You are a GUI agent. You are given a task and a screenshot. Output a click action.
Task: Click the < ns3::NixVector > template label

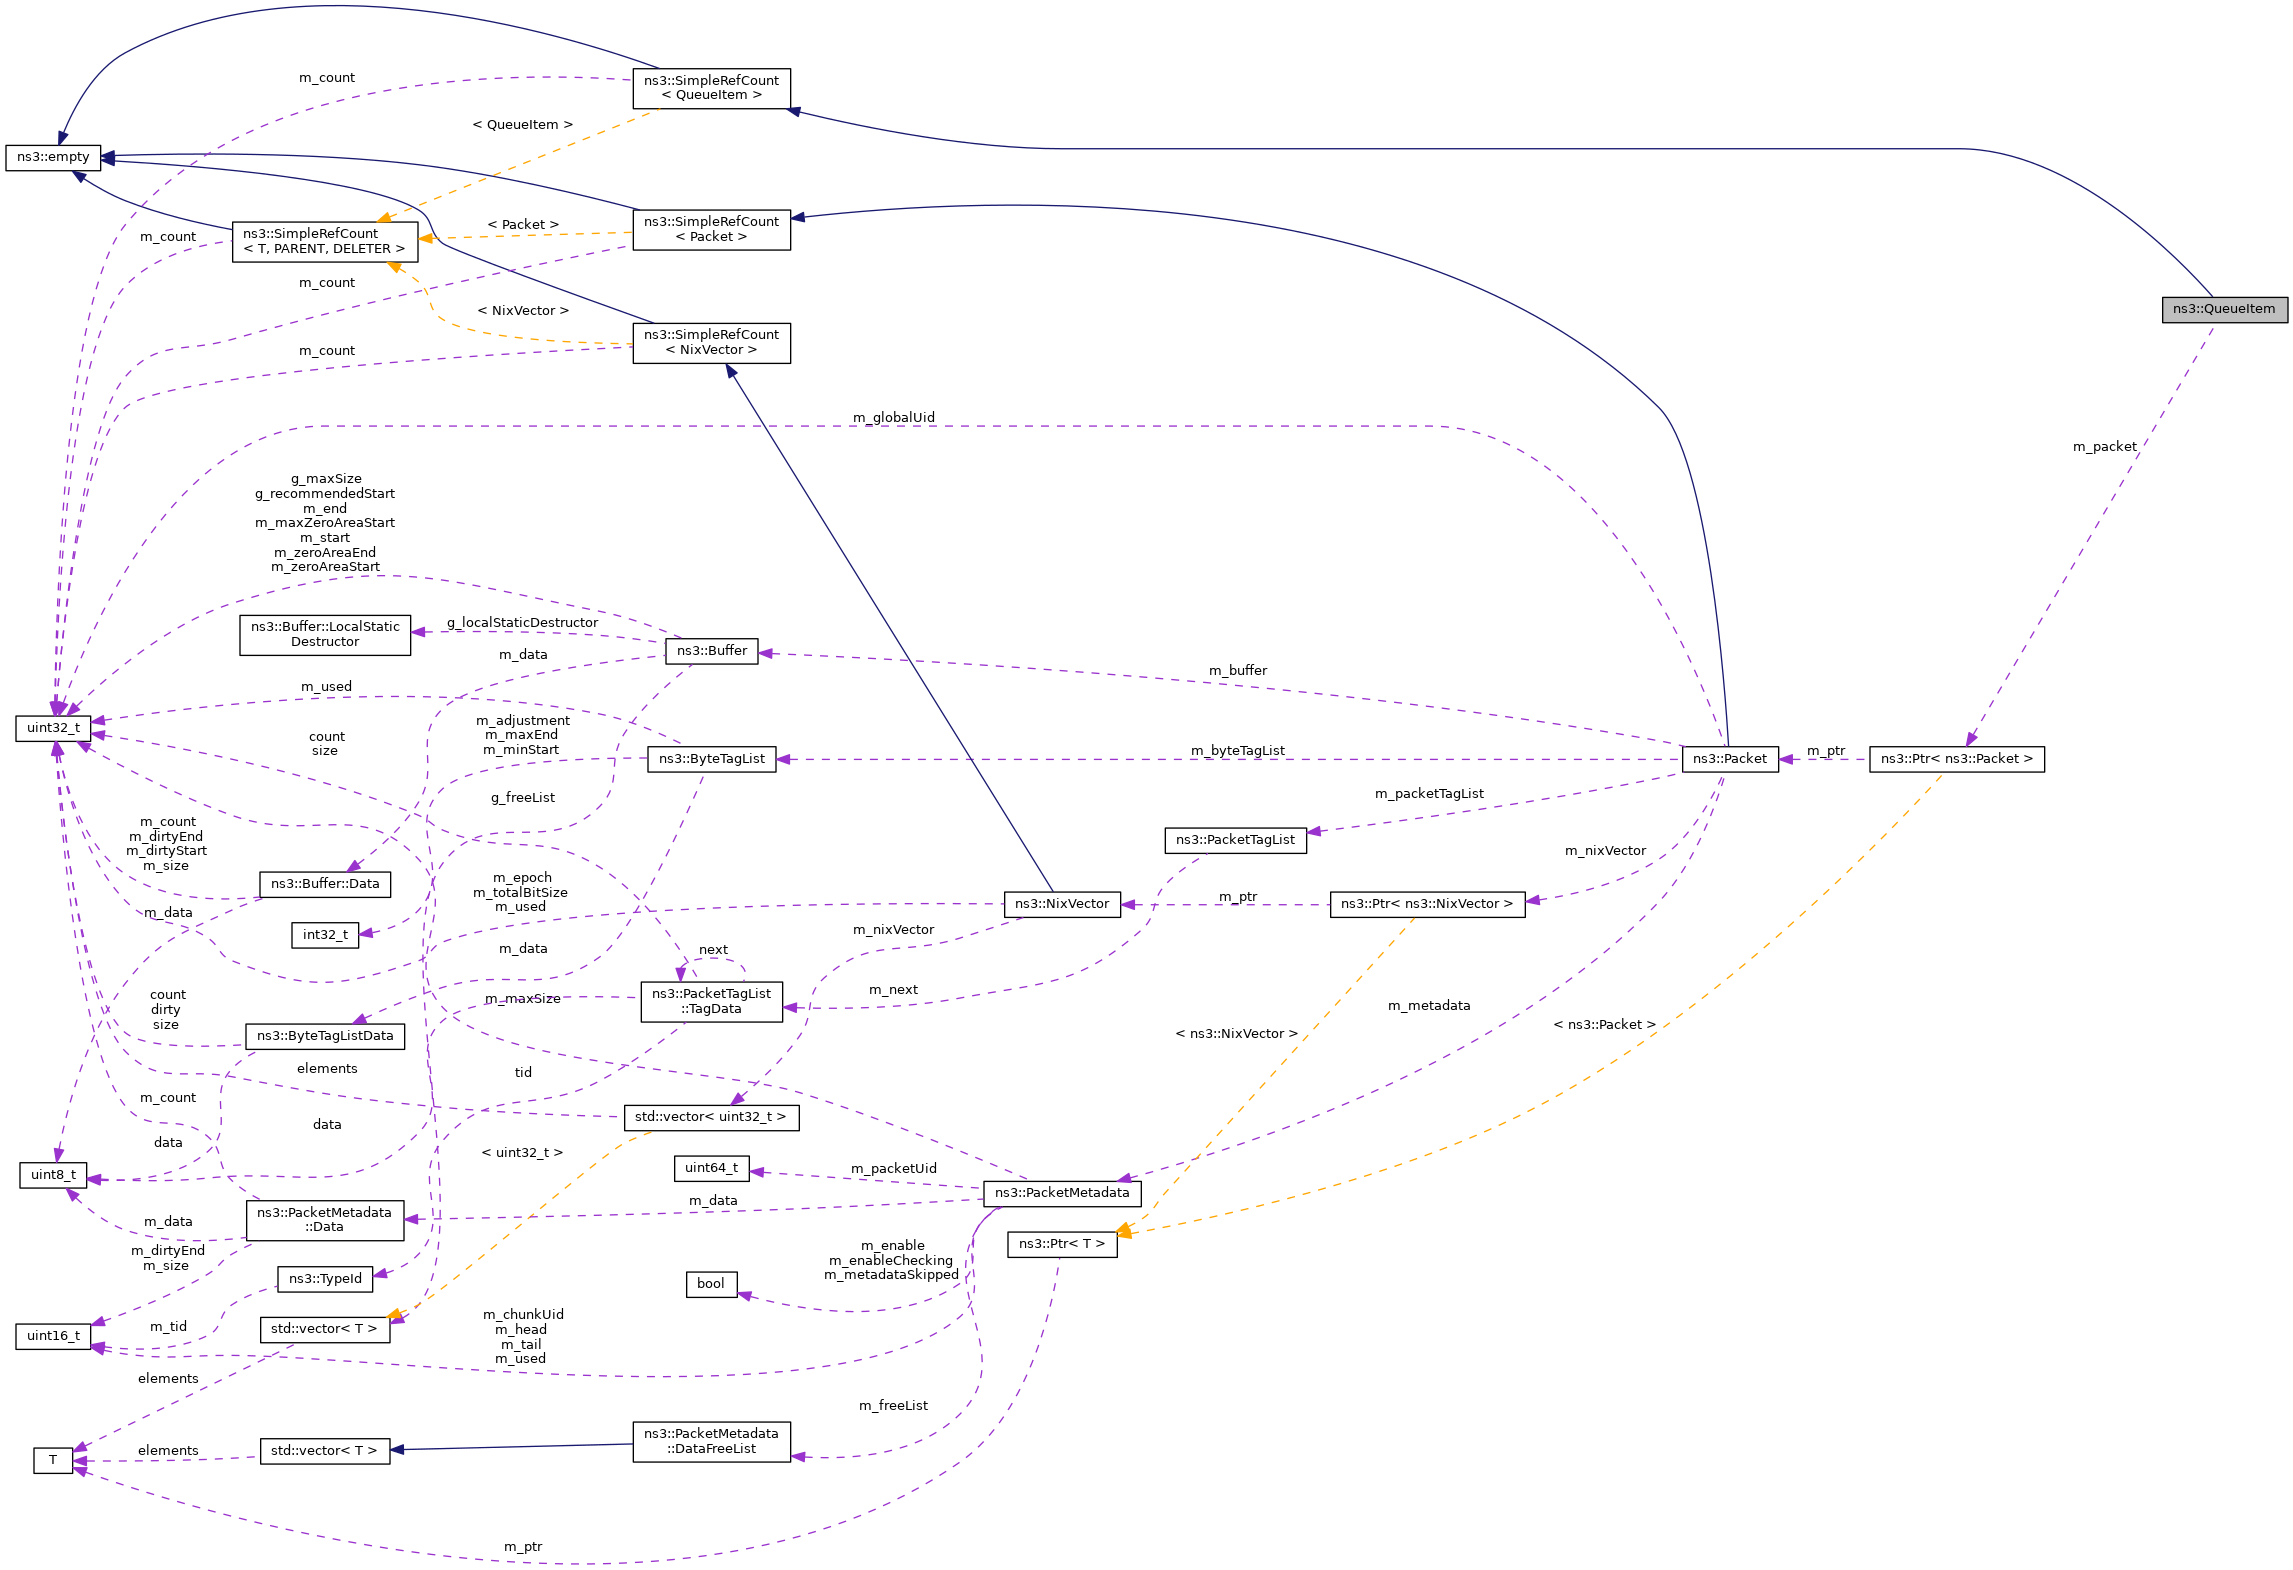pos(1236,1034)
